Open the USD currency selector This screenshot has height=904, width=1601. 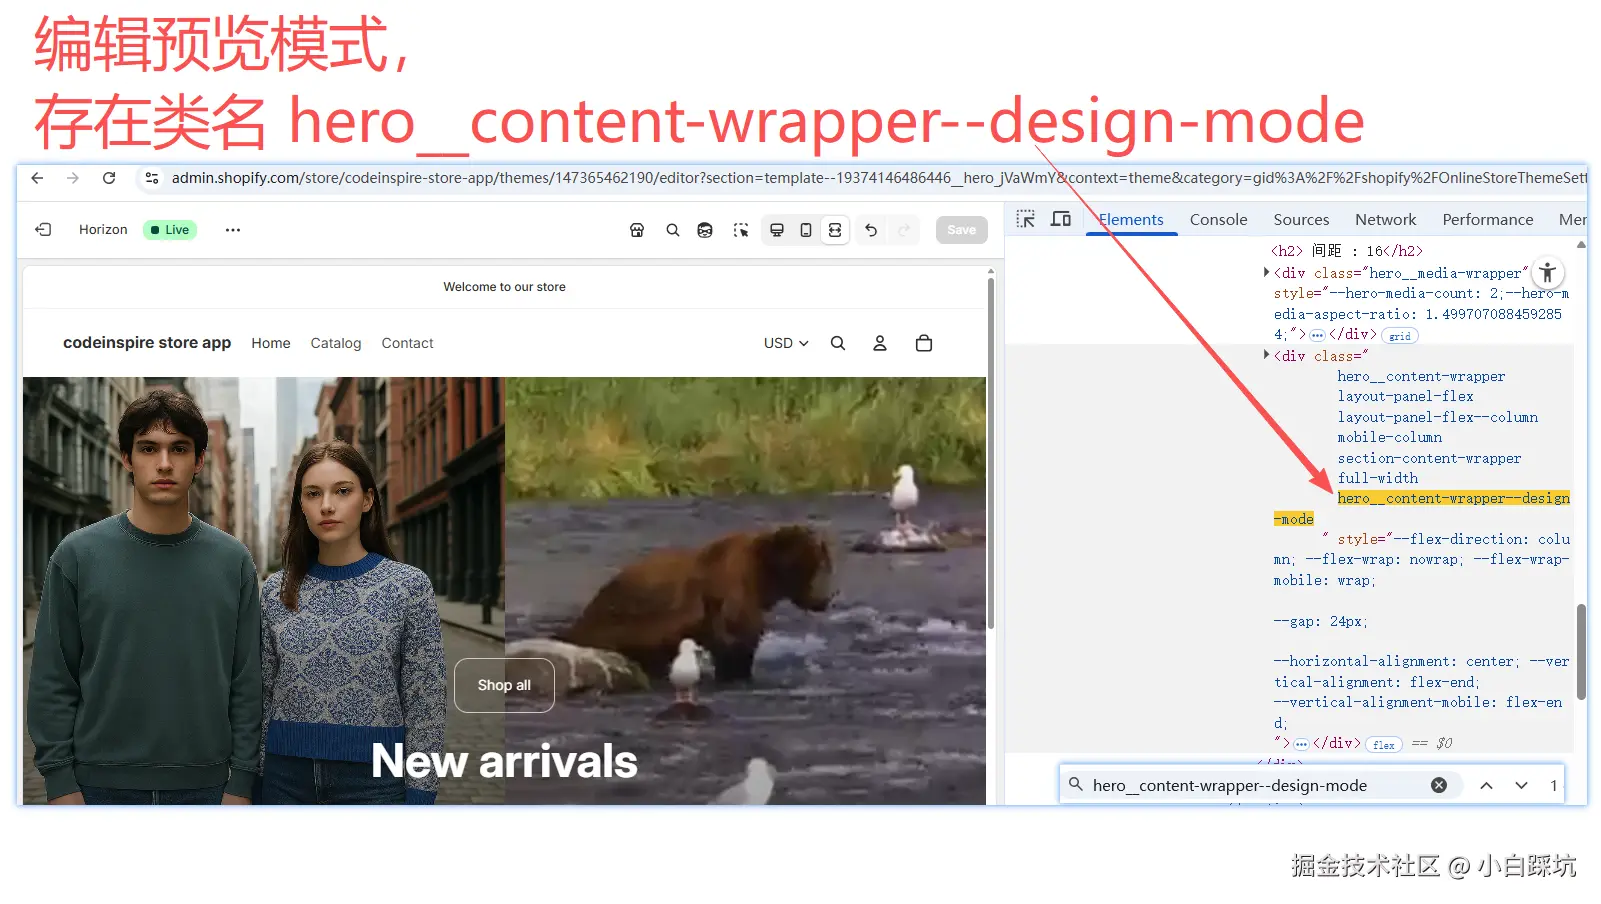point(786,343)
